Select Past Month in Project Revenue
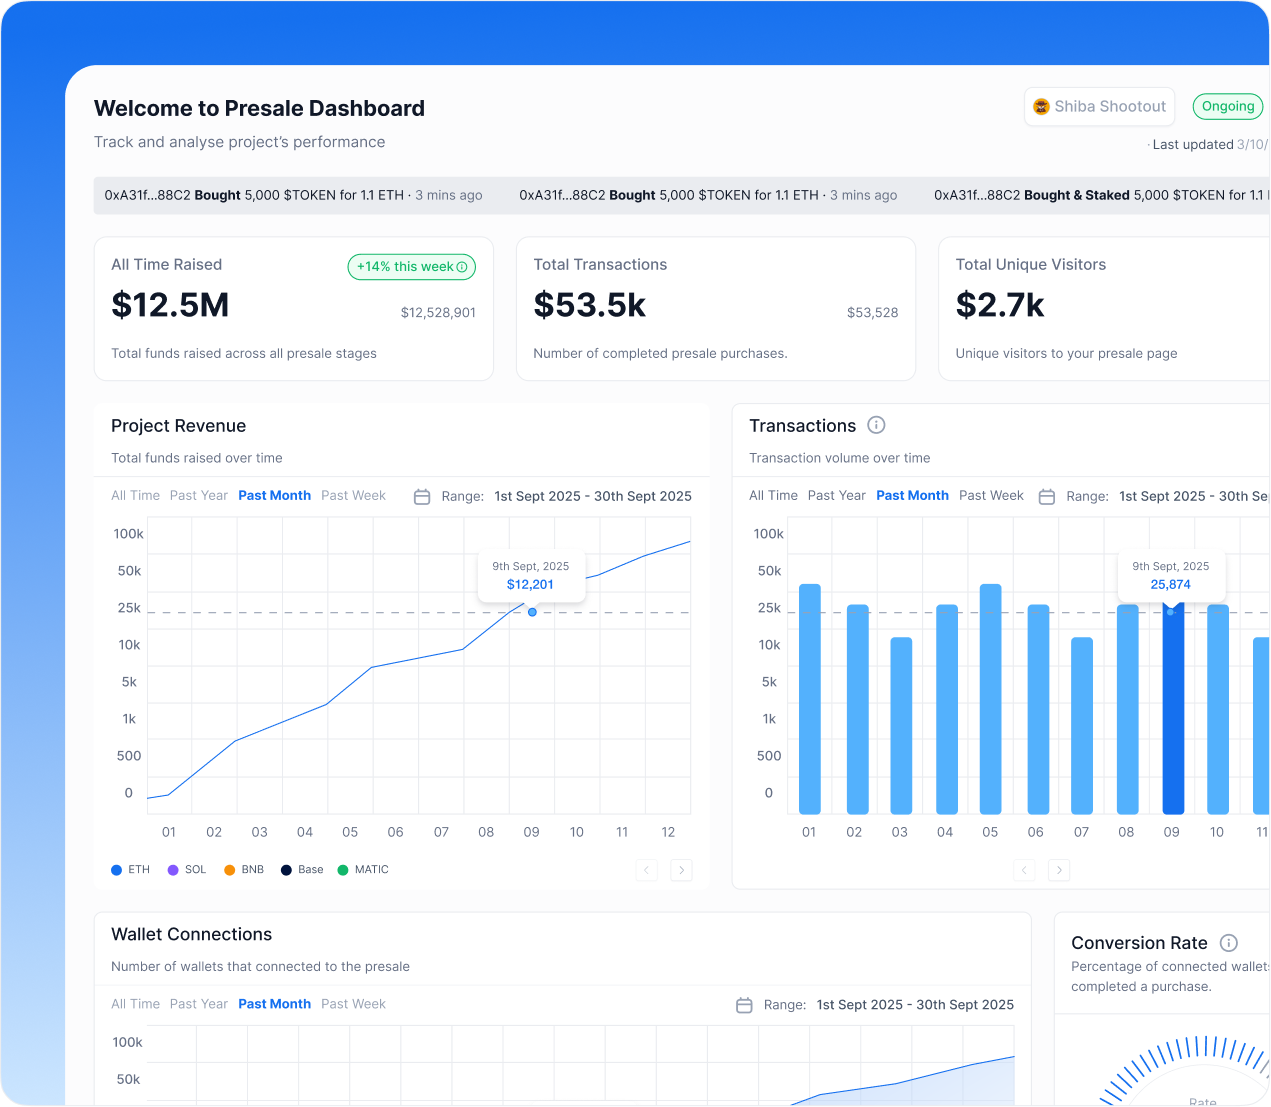The width and height of the screenshot is (1271, 1107). (274, 496)
